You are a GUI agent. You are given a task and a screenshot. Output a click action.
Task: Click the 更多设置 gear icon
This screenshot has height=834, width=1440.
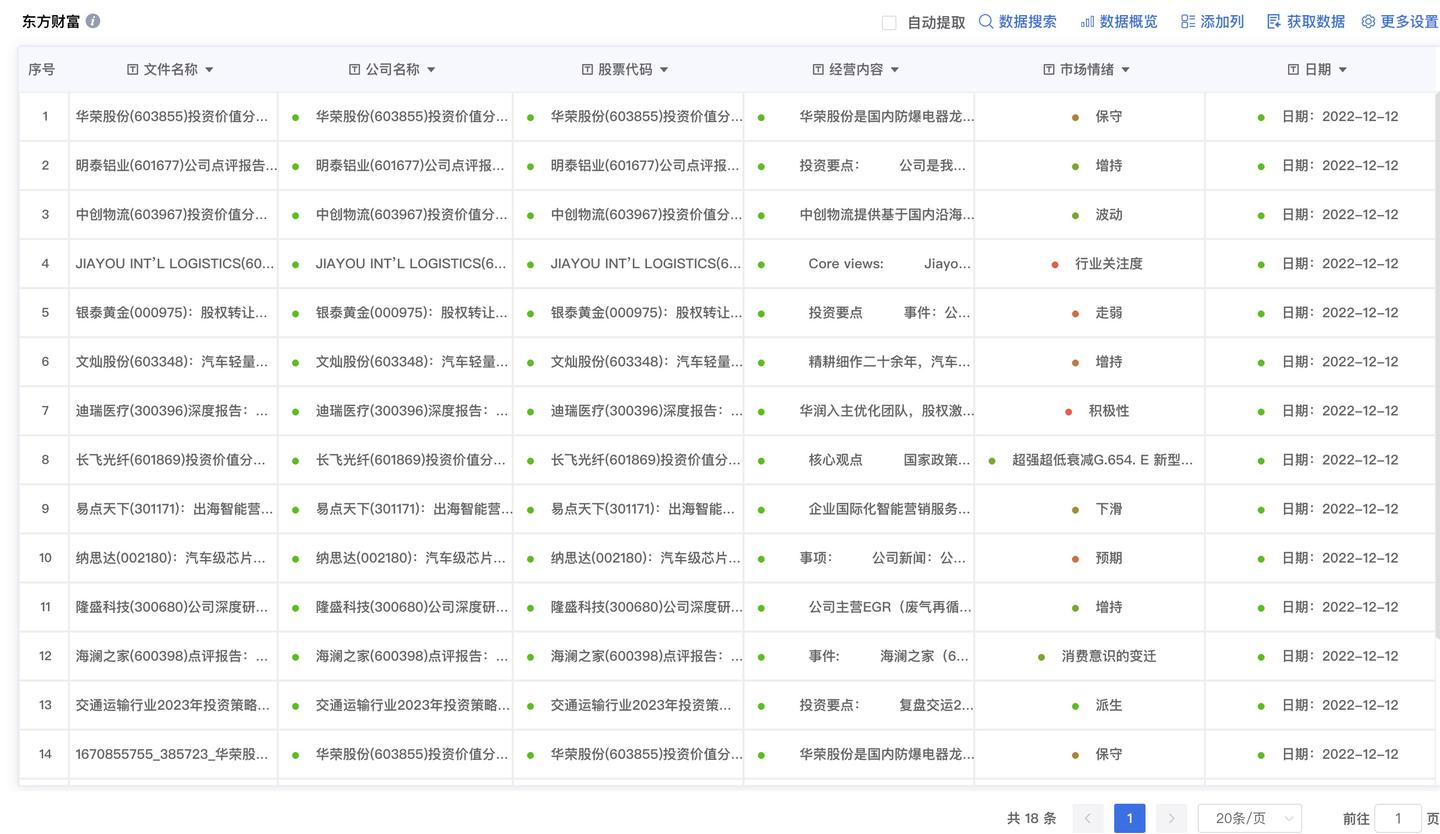(1368, 21)
